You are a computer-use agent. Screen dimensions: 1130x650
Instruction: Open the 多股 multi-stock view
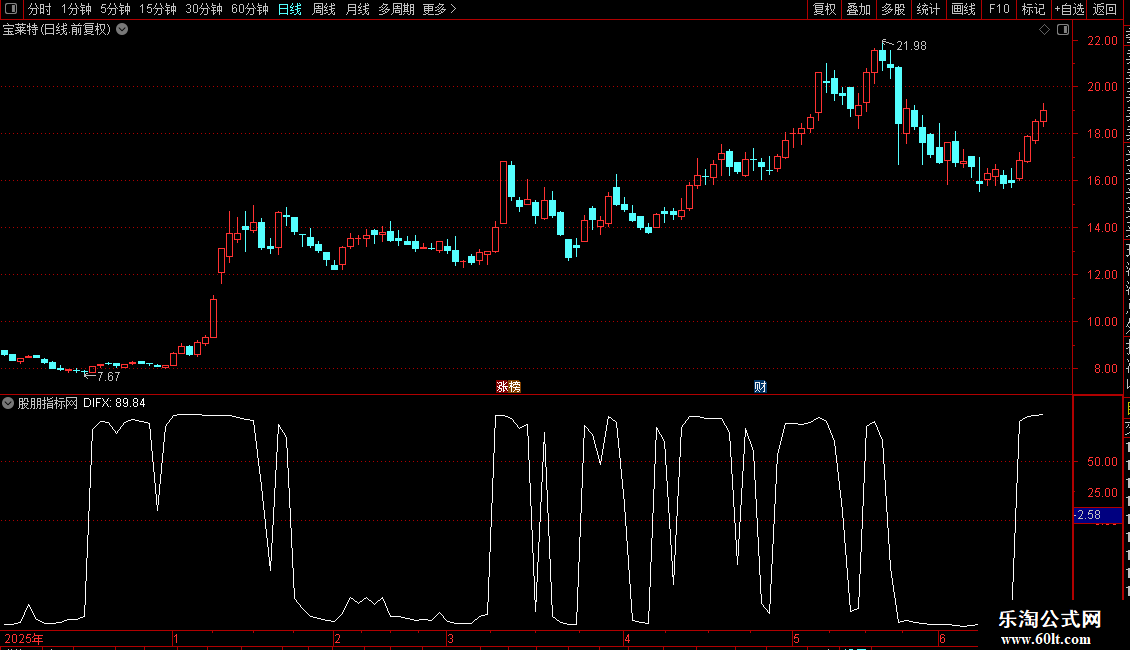[893, 9]
